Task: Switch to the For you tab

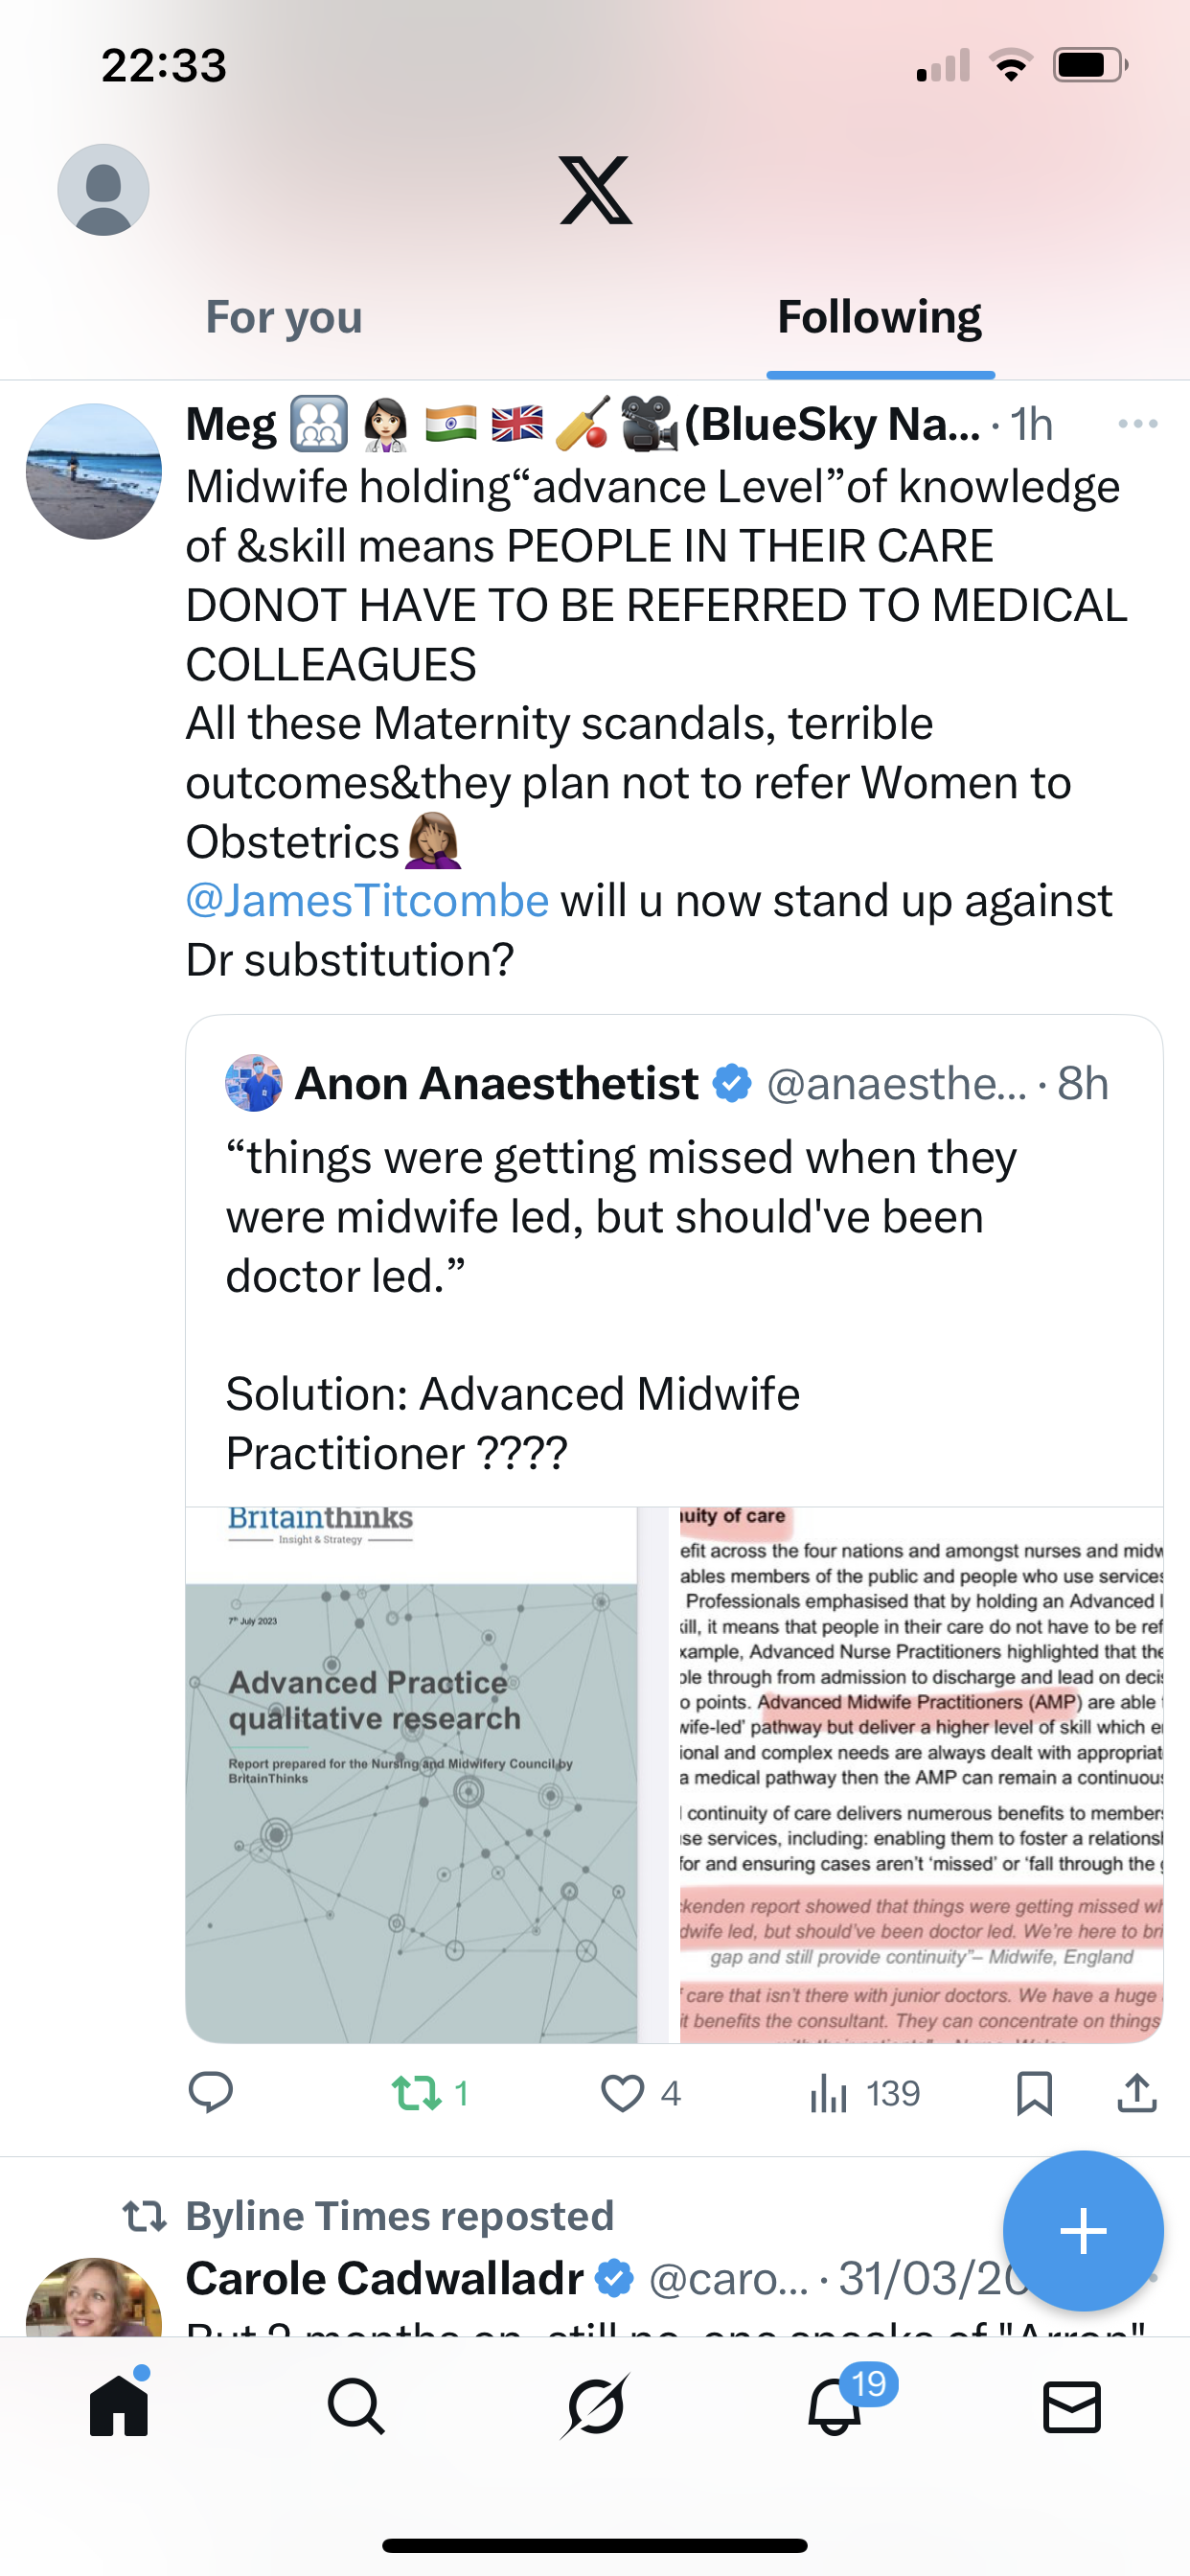Action: tap(284, 318)
